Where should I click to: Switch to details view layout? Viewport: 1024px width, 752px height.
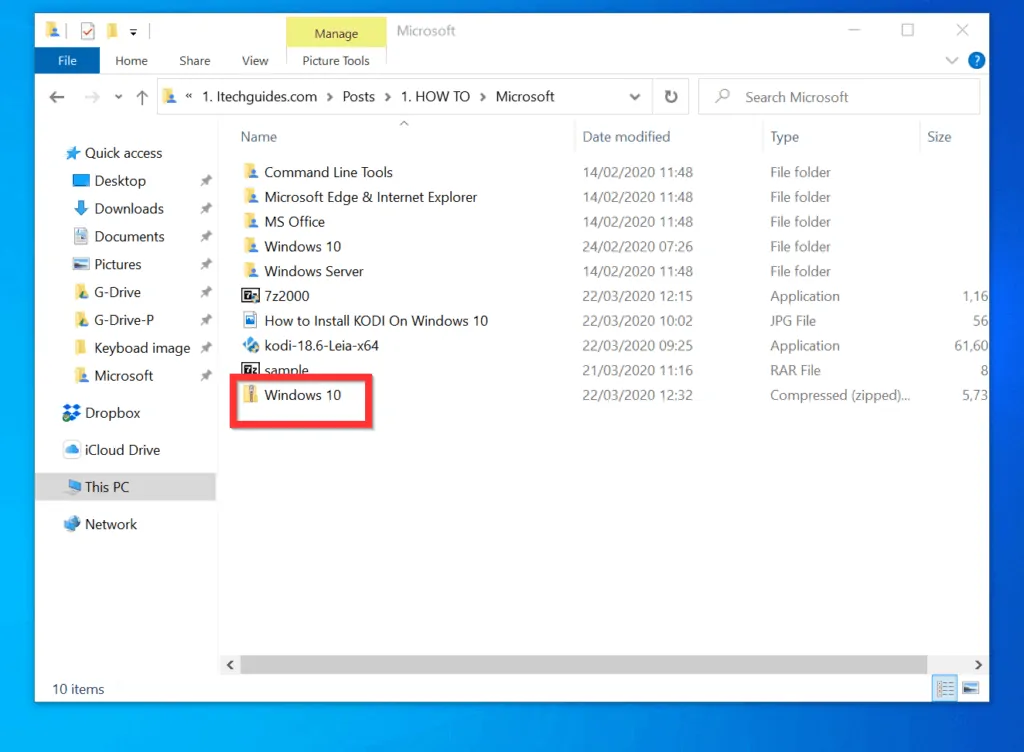[x=945, y=688]
